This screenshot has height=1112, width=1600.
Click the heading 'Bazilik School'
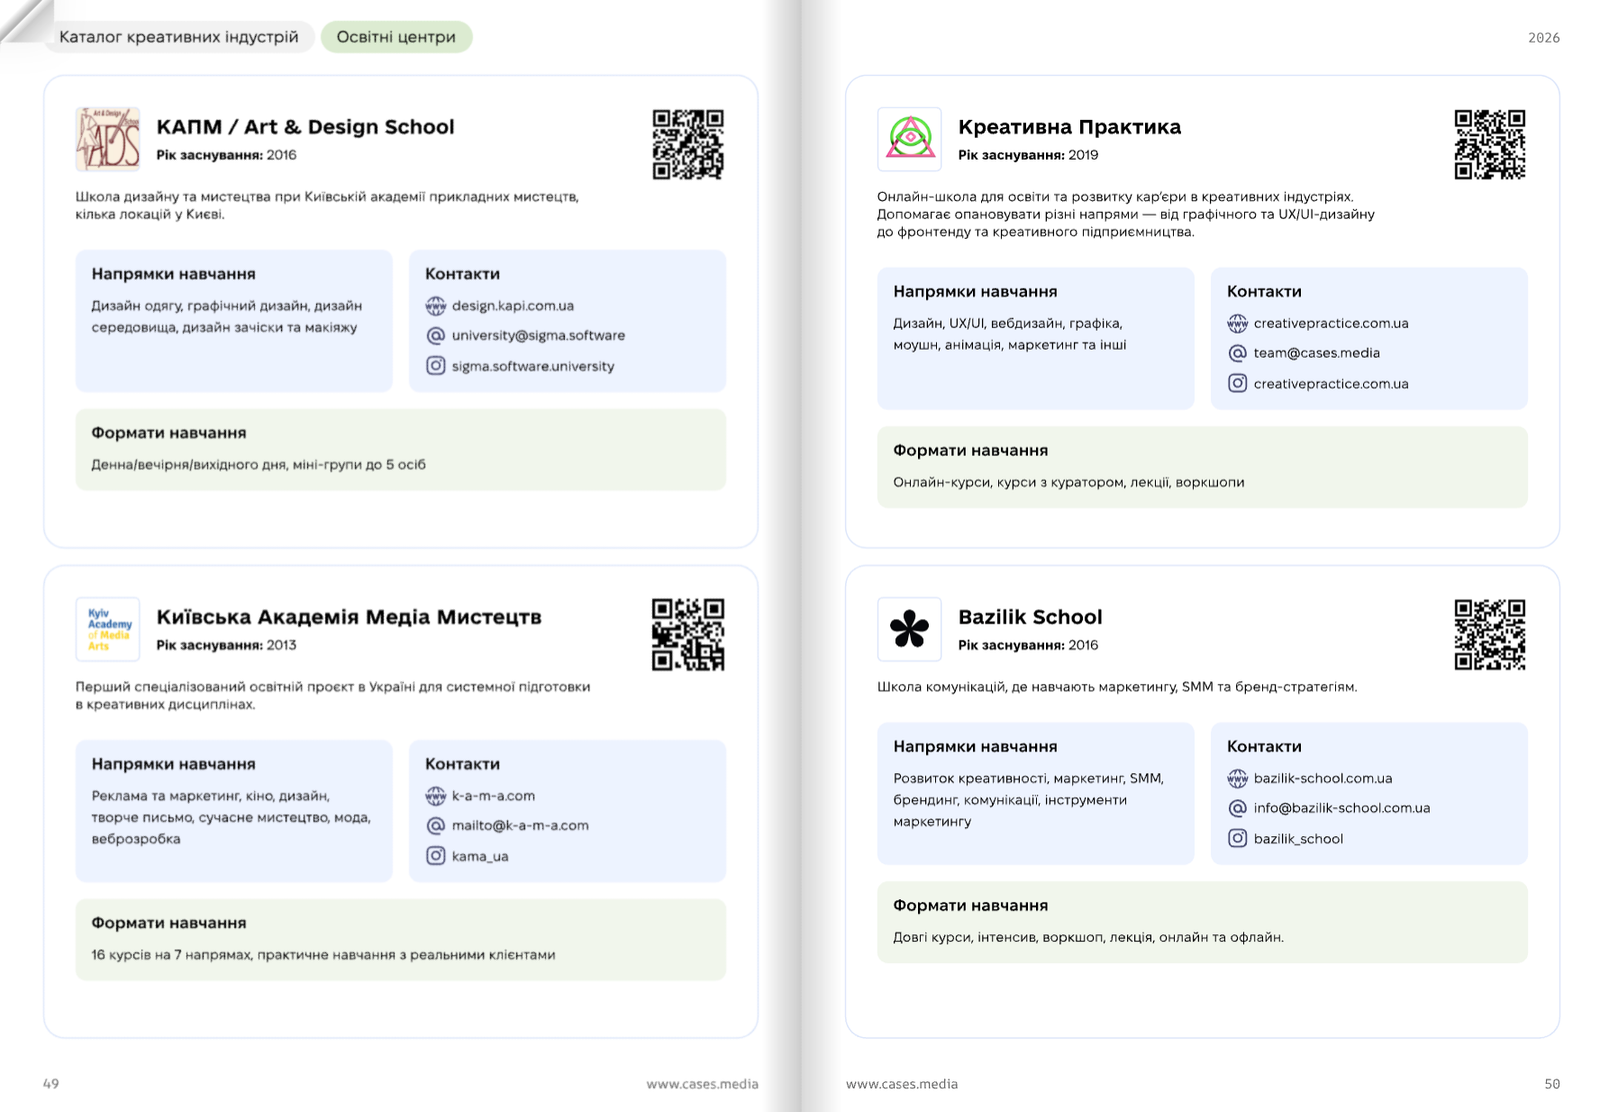coord(1030,617)
